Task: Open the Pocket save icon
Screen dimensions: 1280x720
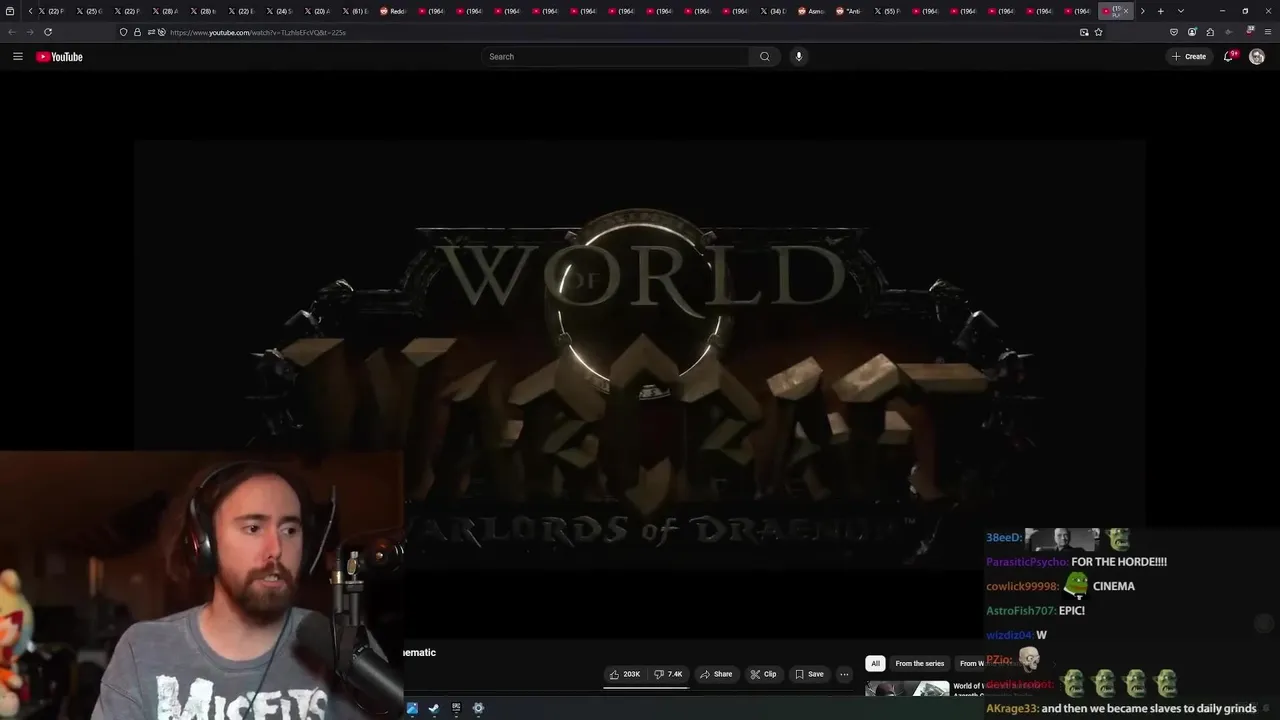Action: click(1174, 32)
